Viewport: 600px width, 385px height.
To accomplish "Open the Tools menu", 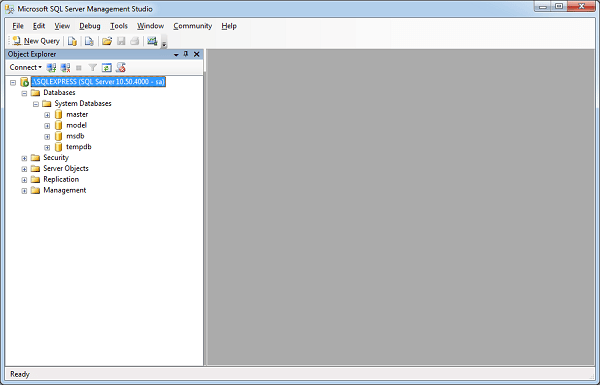I will (119, 26).
